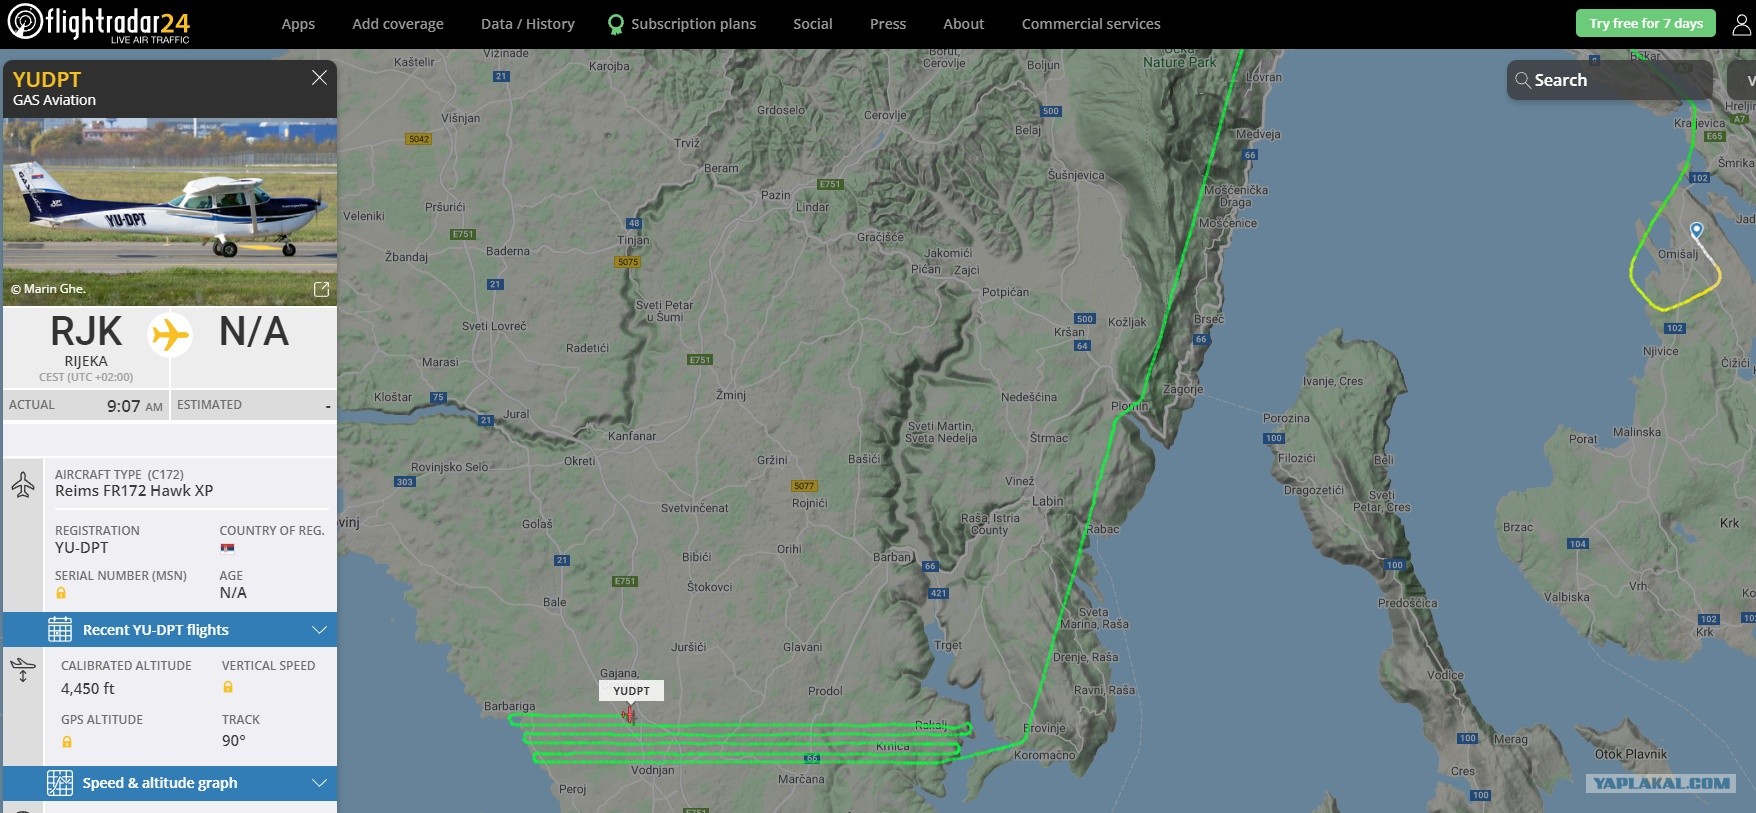Click the N/A destination airport
1756x813 pixels.
pos(254,332)
